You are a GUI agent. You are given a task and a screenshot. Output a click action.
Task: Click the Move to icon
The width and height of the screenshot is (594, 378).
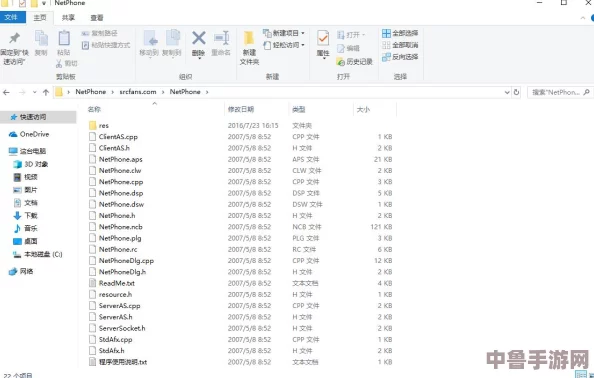pyautogui.click(x=149, y=38)
